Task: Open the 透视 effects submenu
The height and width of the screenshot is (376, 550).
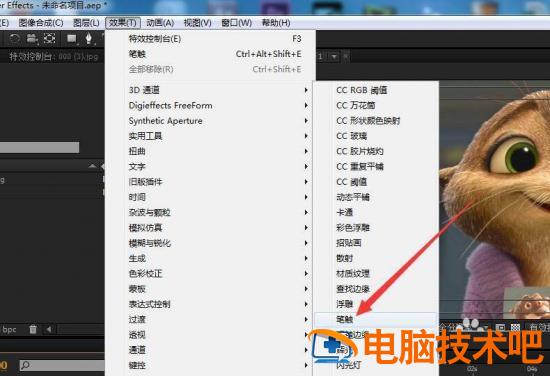Action: point(210,335)
